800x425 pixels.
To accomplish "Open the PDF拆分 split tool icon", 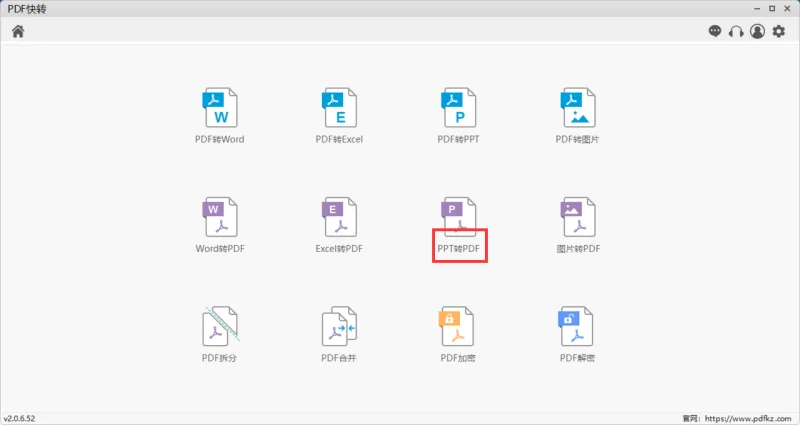I will pyautogui.click(x=221, y=326).
